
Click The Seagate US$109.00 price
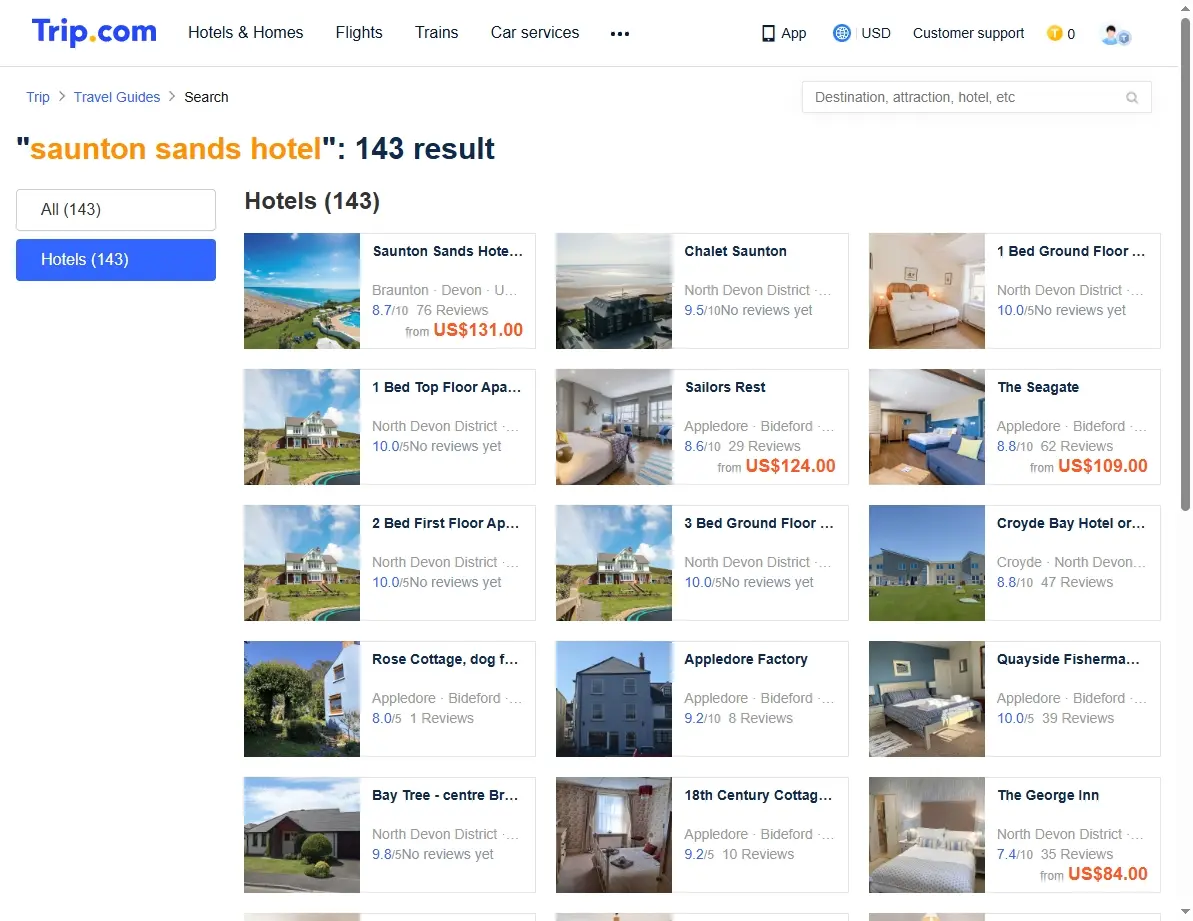(x=1103, y=466)
